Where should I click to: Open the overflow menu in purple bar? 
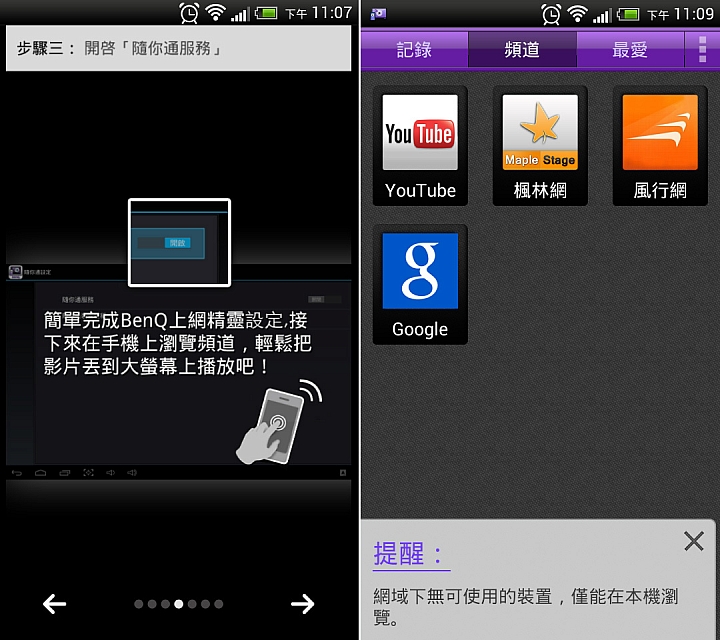tap(702, 49)
